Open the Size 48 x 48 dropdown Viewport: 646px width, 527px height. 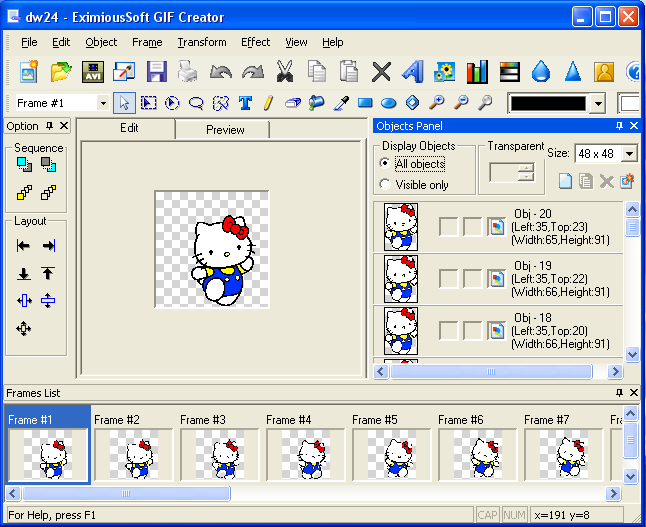[630, 154]
